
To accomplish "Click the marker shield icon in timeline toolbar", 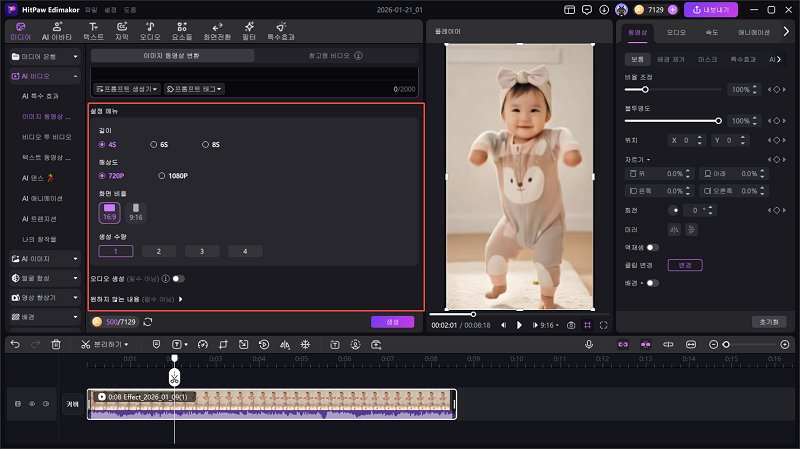I will pyautogui.click(x=156, y=344).
